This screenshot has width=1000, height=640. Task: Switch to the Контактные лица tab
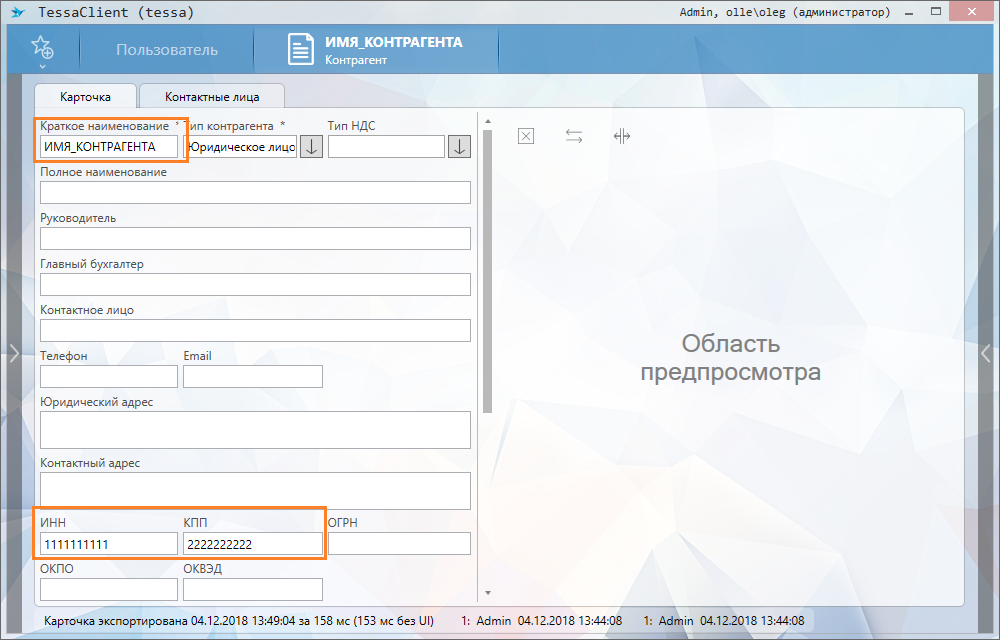coord(212,97)
